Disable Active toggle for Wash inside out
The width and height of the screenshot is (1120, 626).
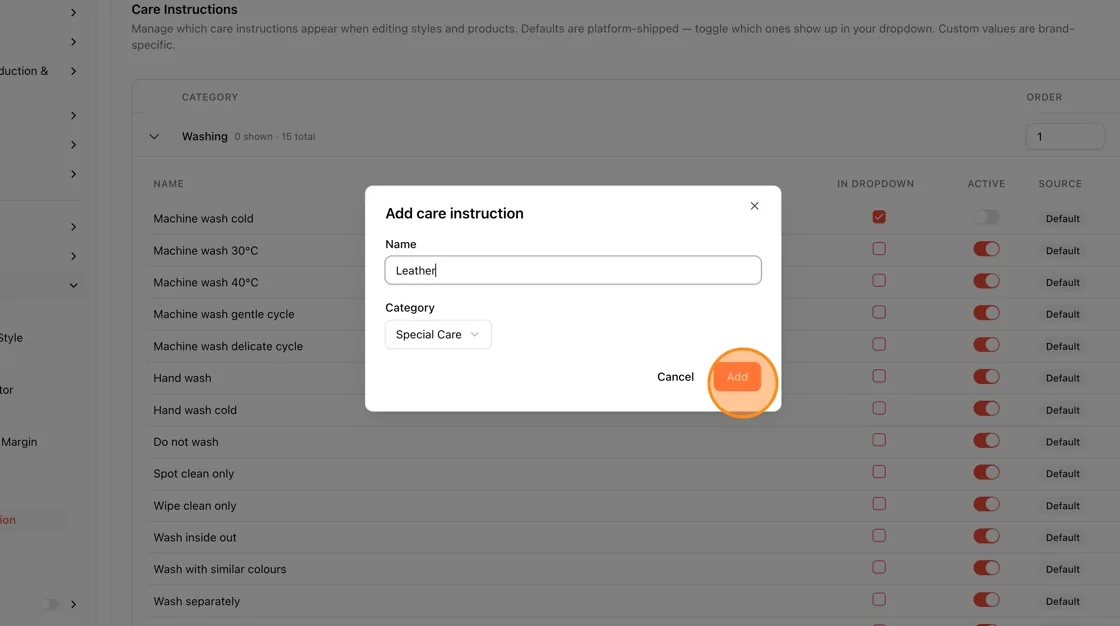(x=986, y=536)
